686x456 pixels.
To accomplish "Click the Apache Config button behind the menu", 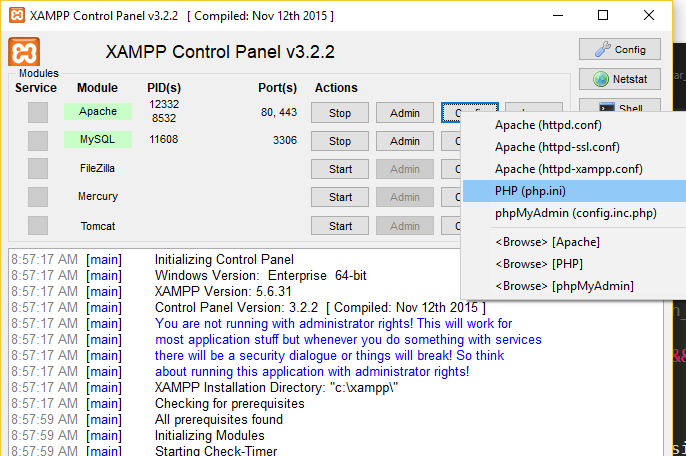I will point(452,113).
